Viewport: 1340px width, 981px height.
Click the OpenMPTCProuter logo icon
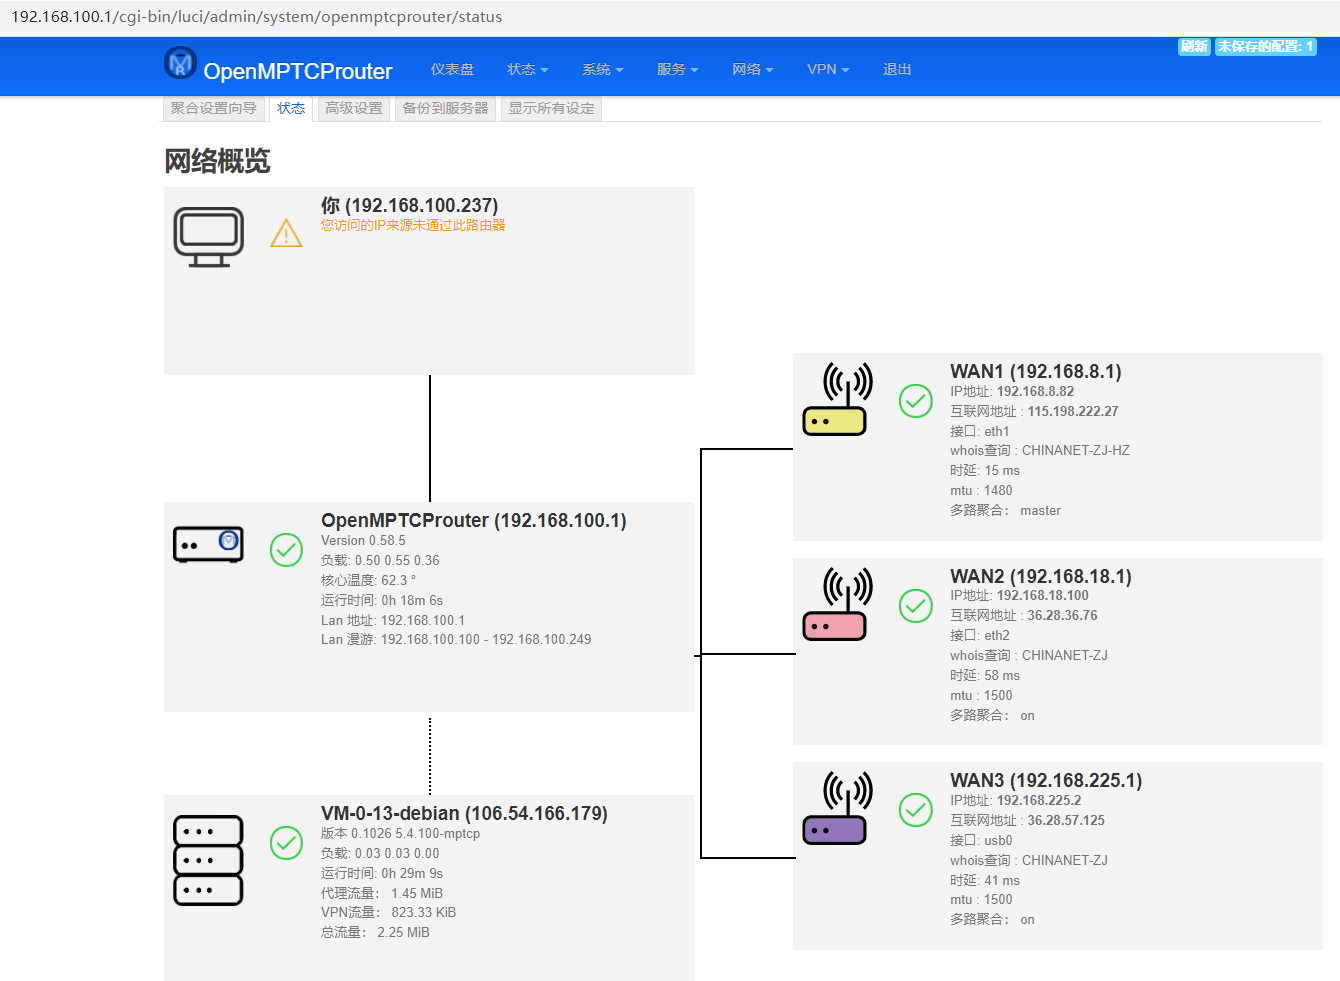(x=180, y=63)
